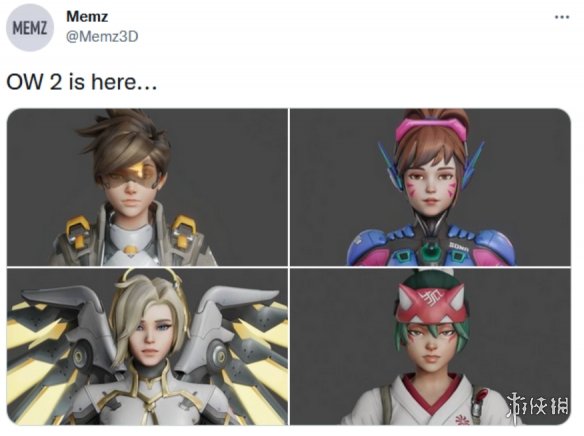This screenshot has height=436, width=584.
Task: Click Mercy's left yellow wing
Action: pos(41,354)
